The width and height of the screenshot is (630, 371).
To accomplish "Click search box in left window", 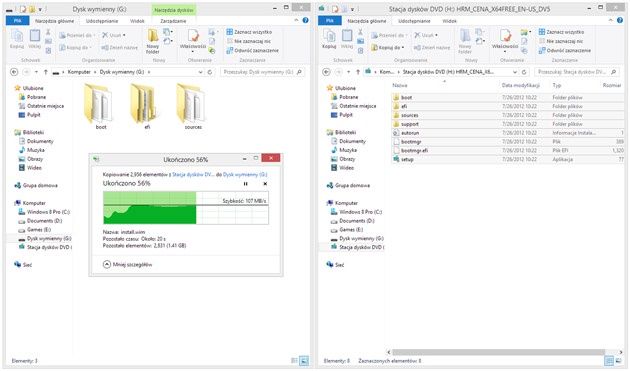I will [262, 72].
